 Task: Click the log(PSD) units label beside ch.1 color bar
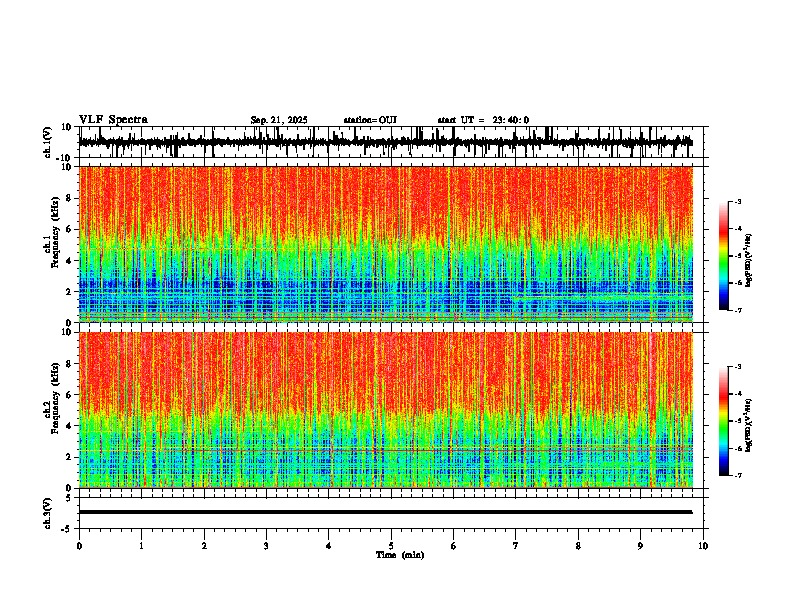(x=749, y=261)
